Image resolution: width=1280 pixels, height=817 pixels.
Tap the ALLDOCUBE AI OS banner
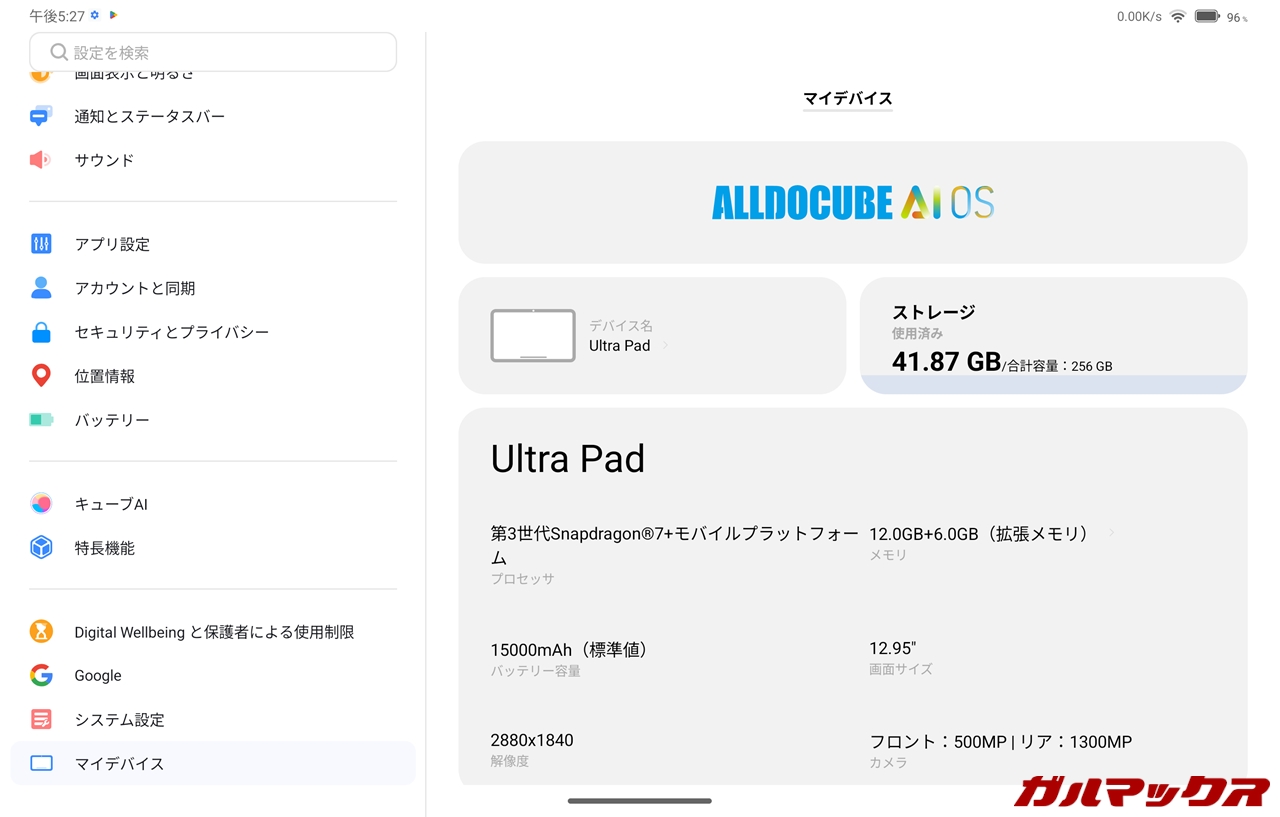tap(853, 202)
